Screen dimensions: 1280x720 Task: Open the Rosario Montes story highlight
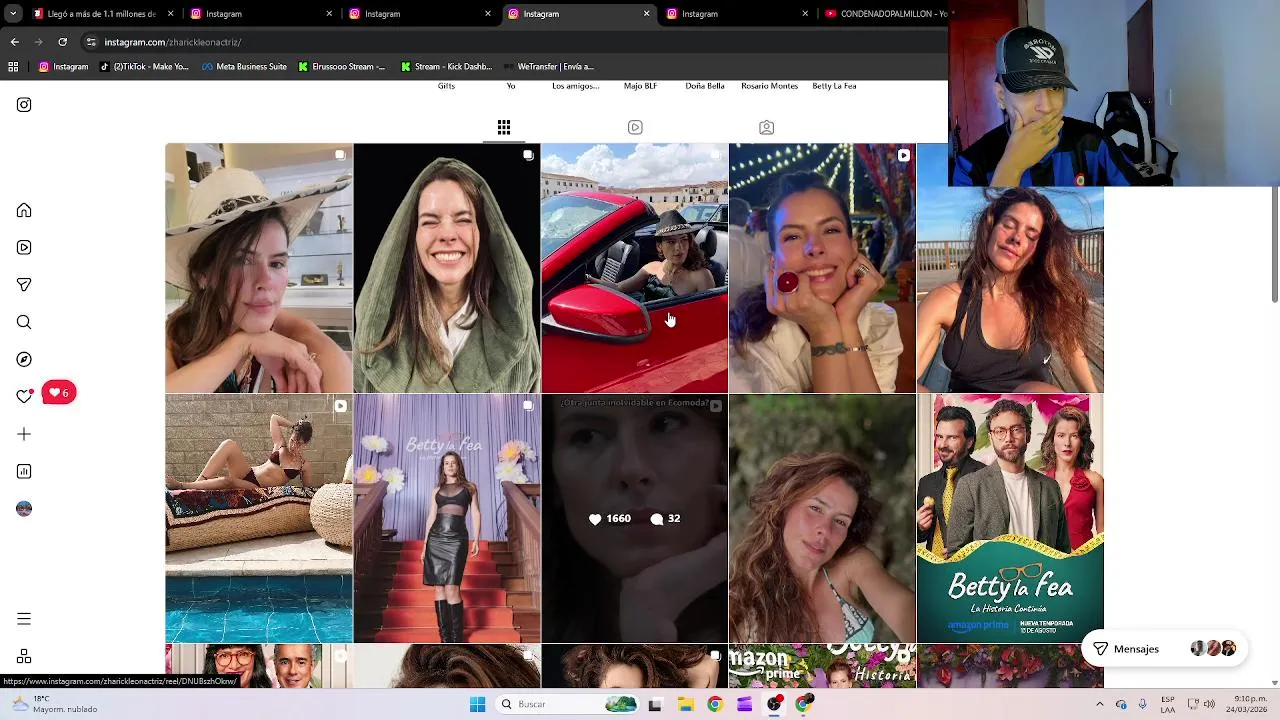pyautogui.click(x=770, y=86)
